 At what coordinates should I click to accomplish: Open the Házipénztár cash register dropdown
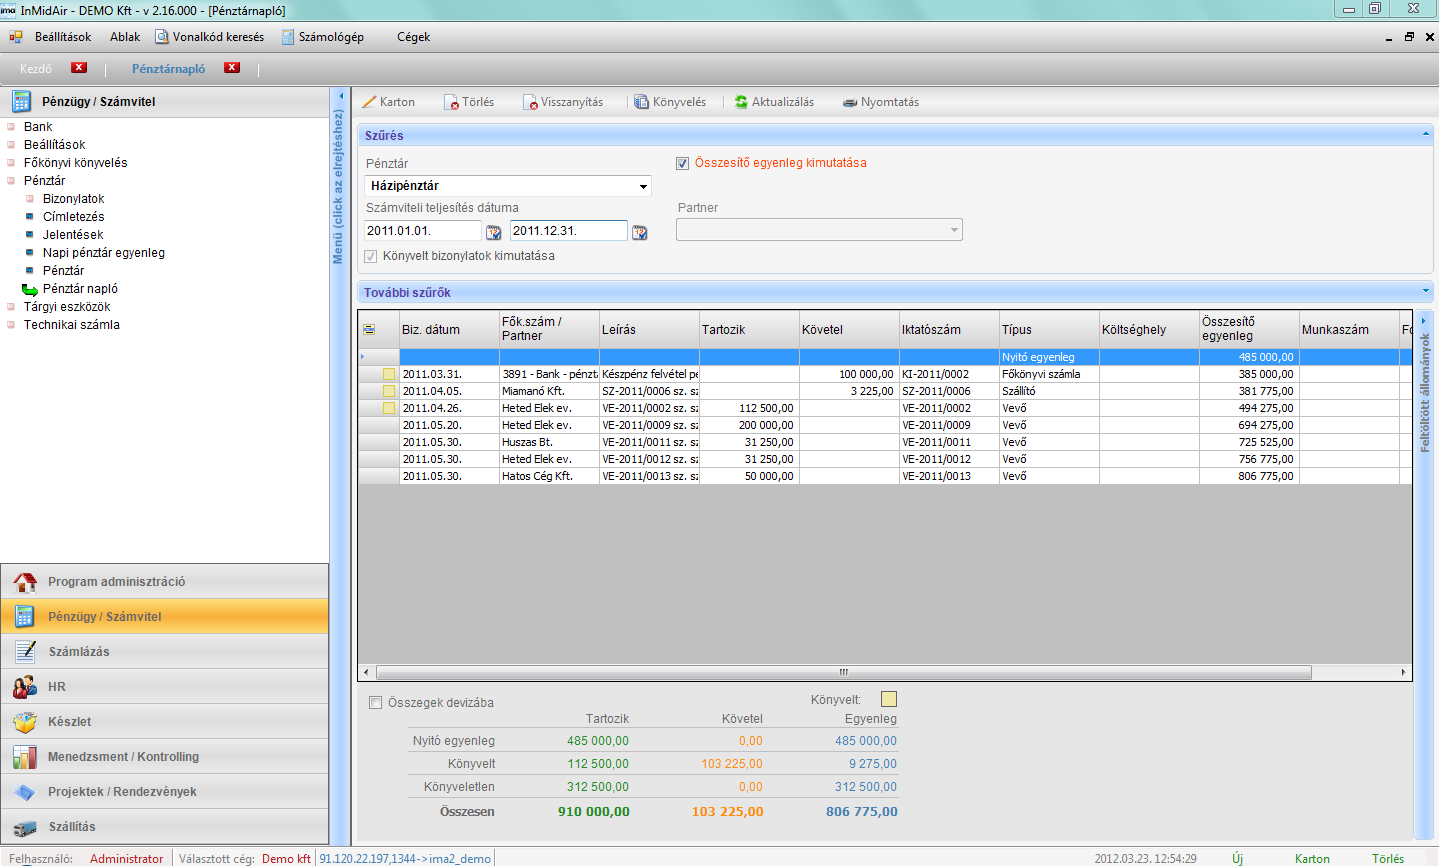pyautogui.click(x=643, y=186)
